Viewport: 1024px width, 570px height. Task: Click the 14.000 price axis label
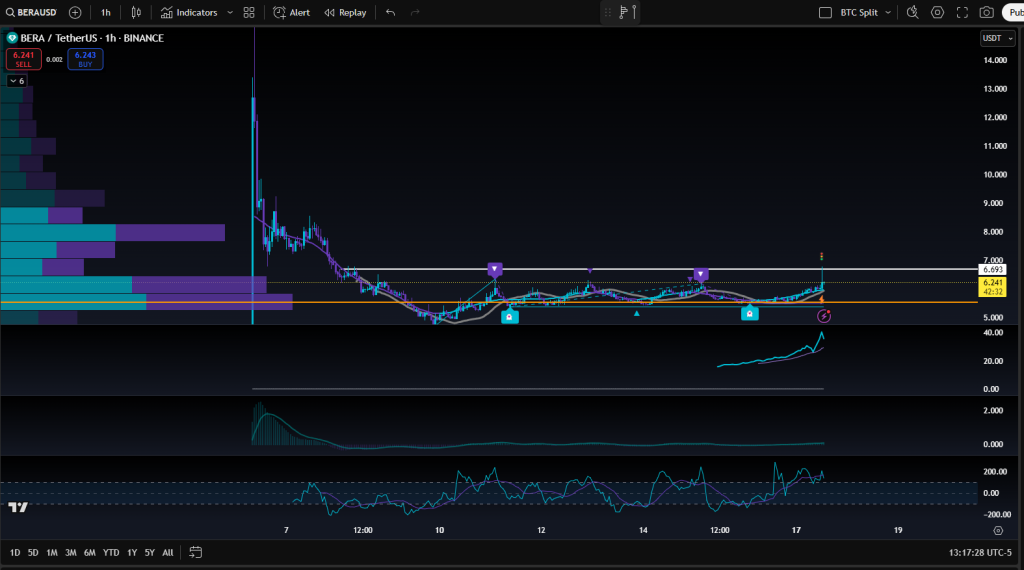[995, 60]
